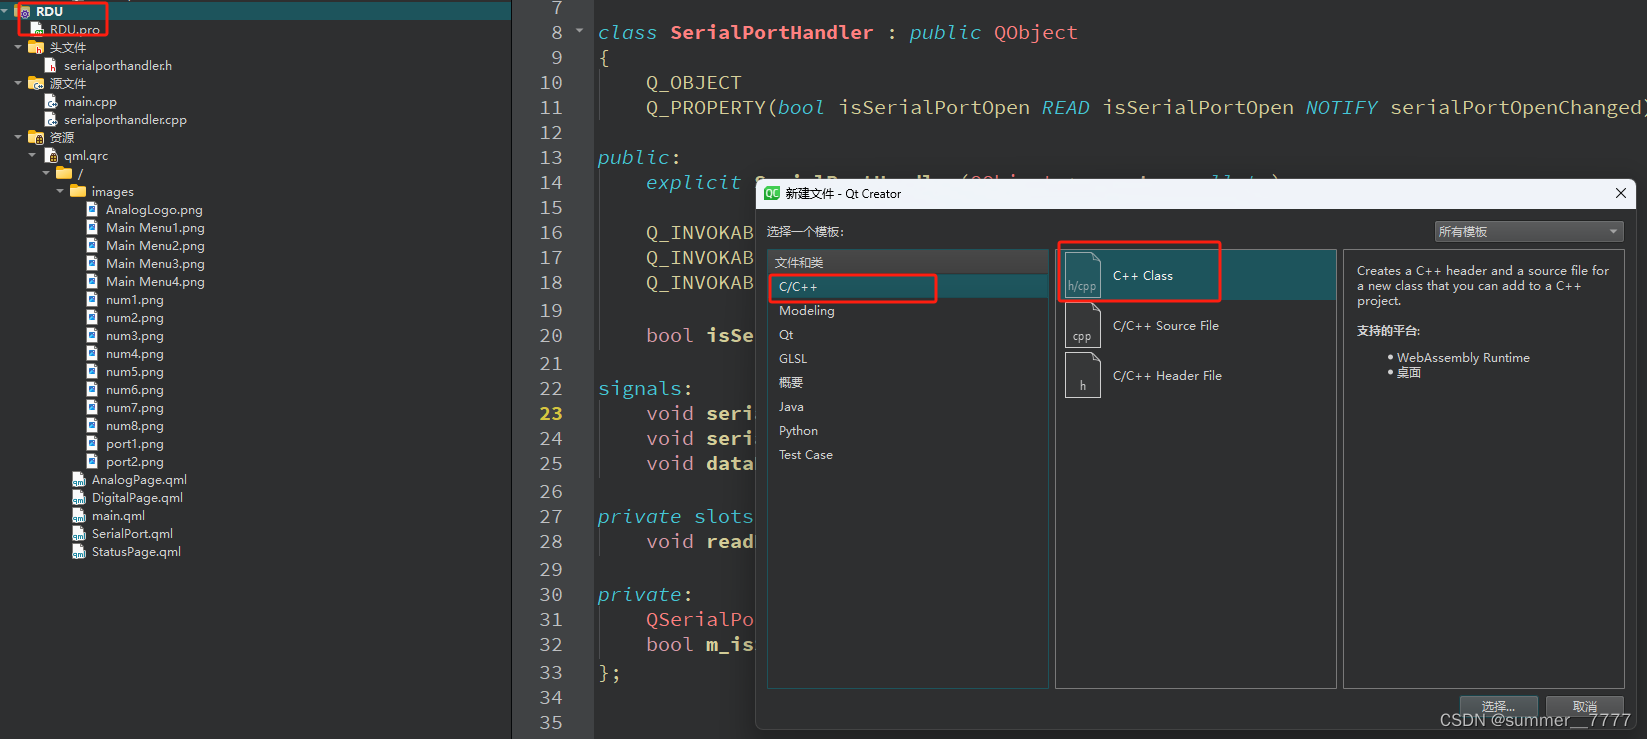The height and width of the screenshot is (739, 1647).
Task: Collapse the 资源 resources group
Action: point(18,137)
